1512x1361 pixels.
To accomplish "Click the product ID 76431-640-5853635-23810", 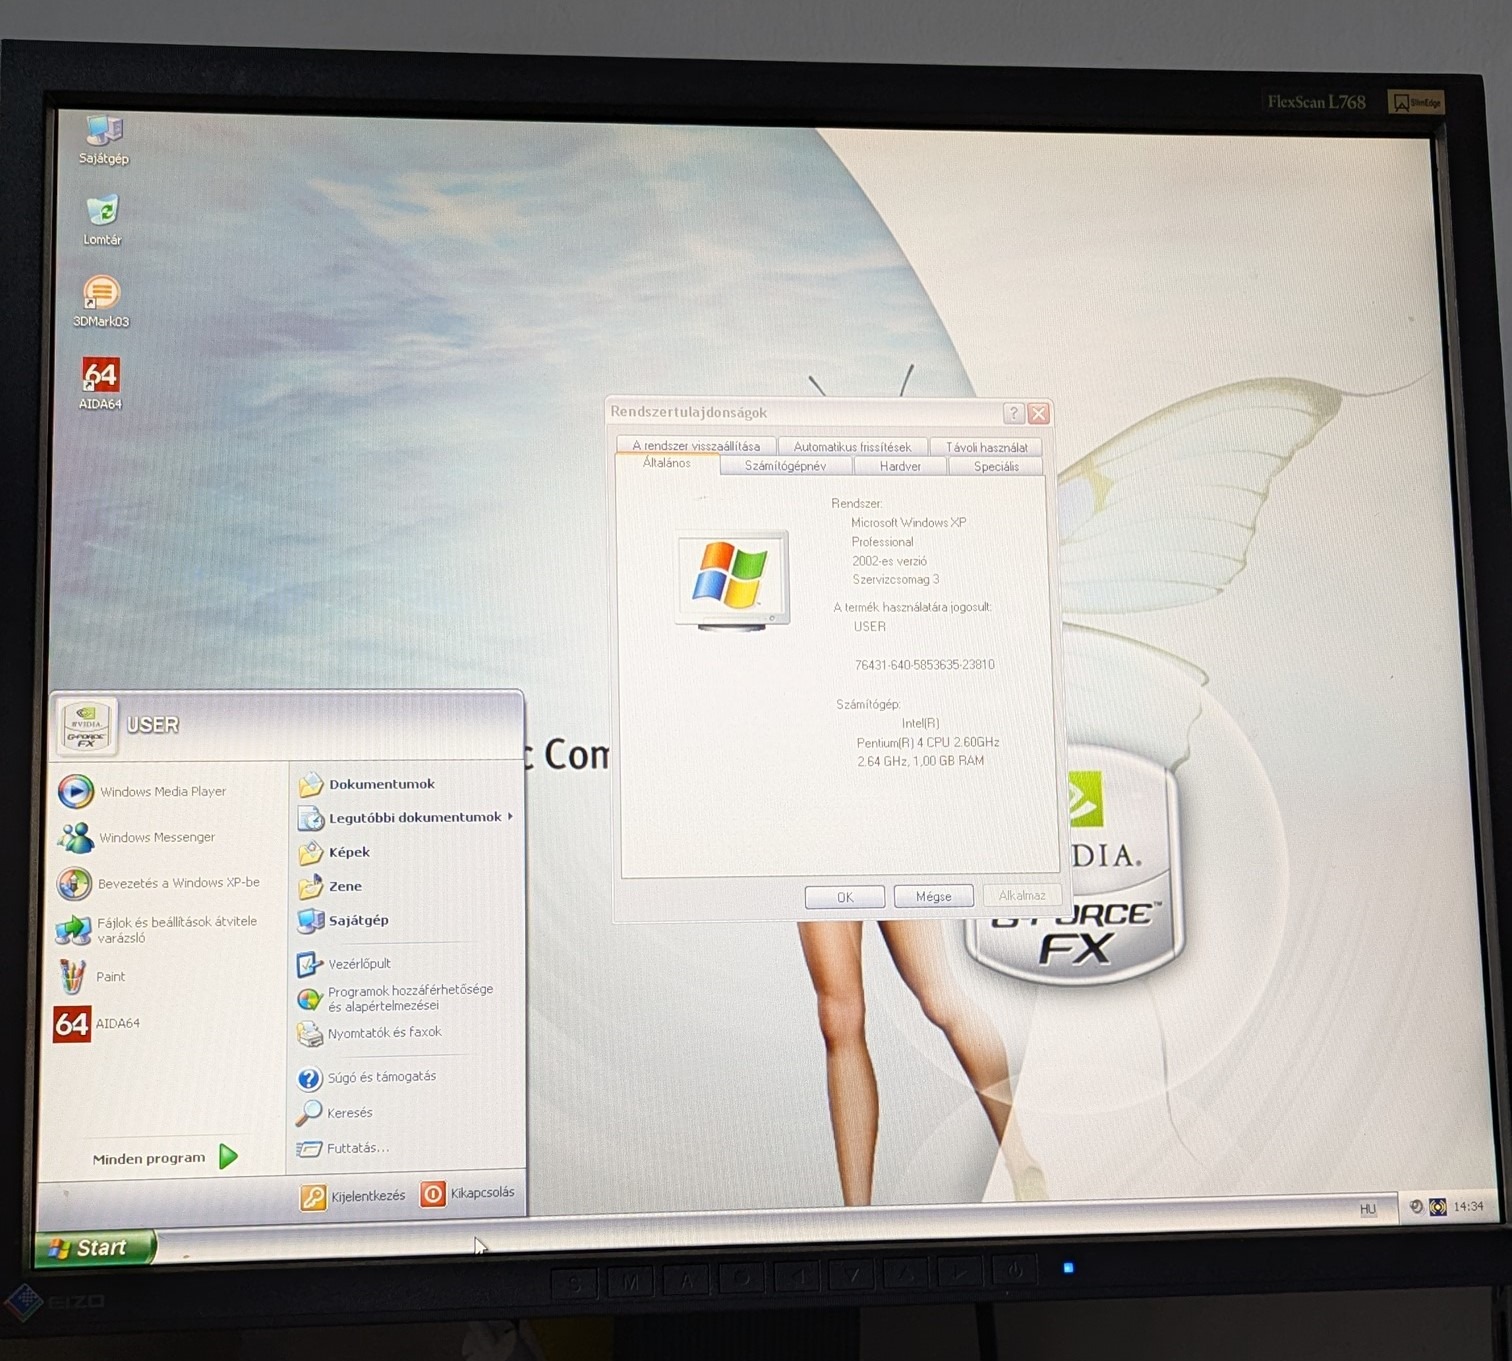I will [x=925, y=665].
